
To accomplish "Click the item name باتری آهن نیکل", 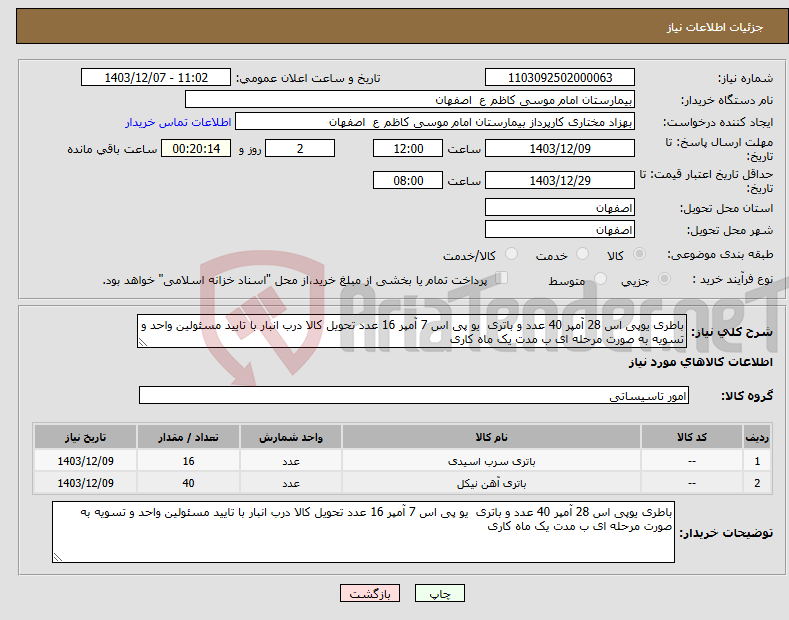I will click(491, 483).
